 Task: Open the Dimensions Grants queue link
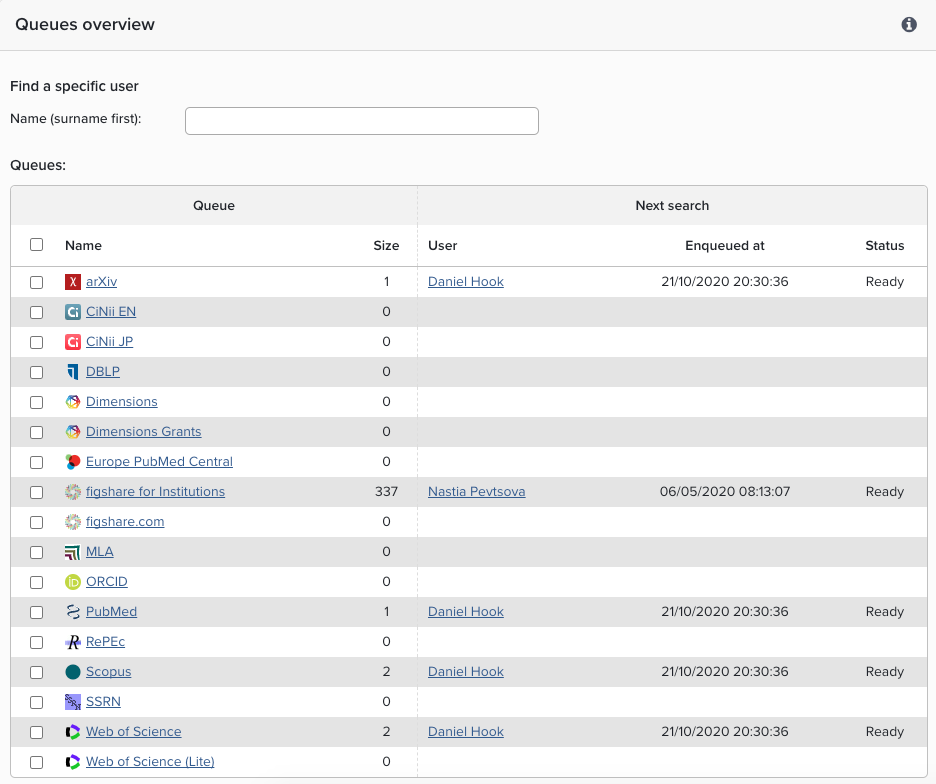[143, 432]
